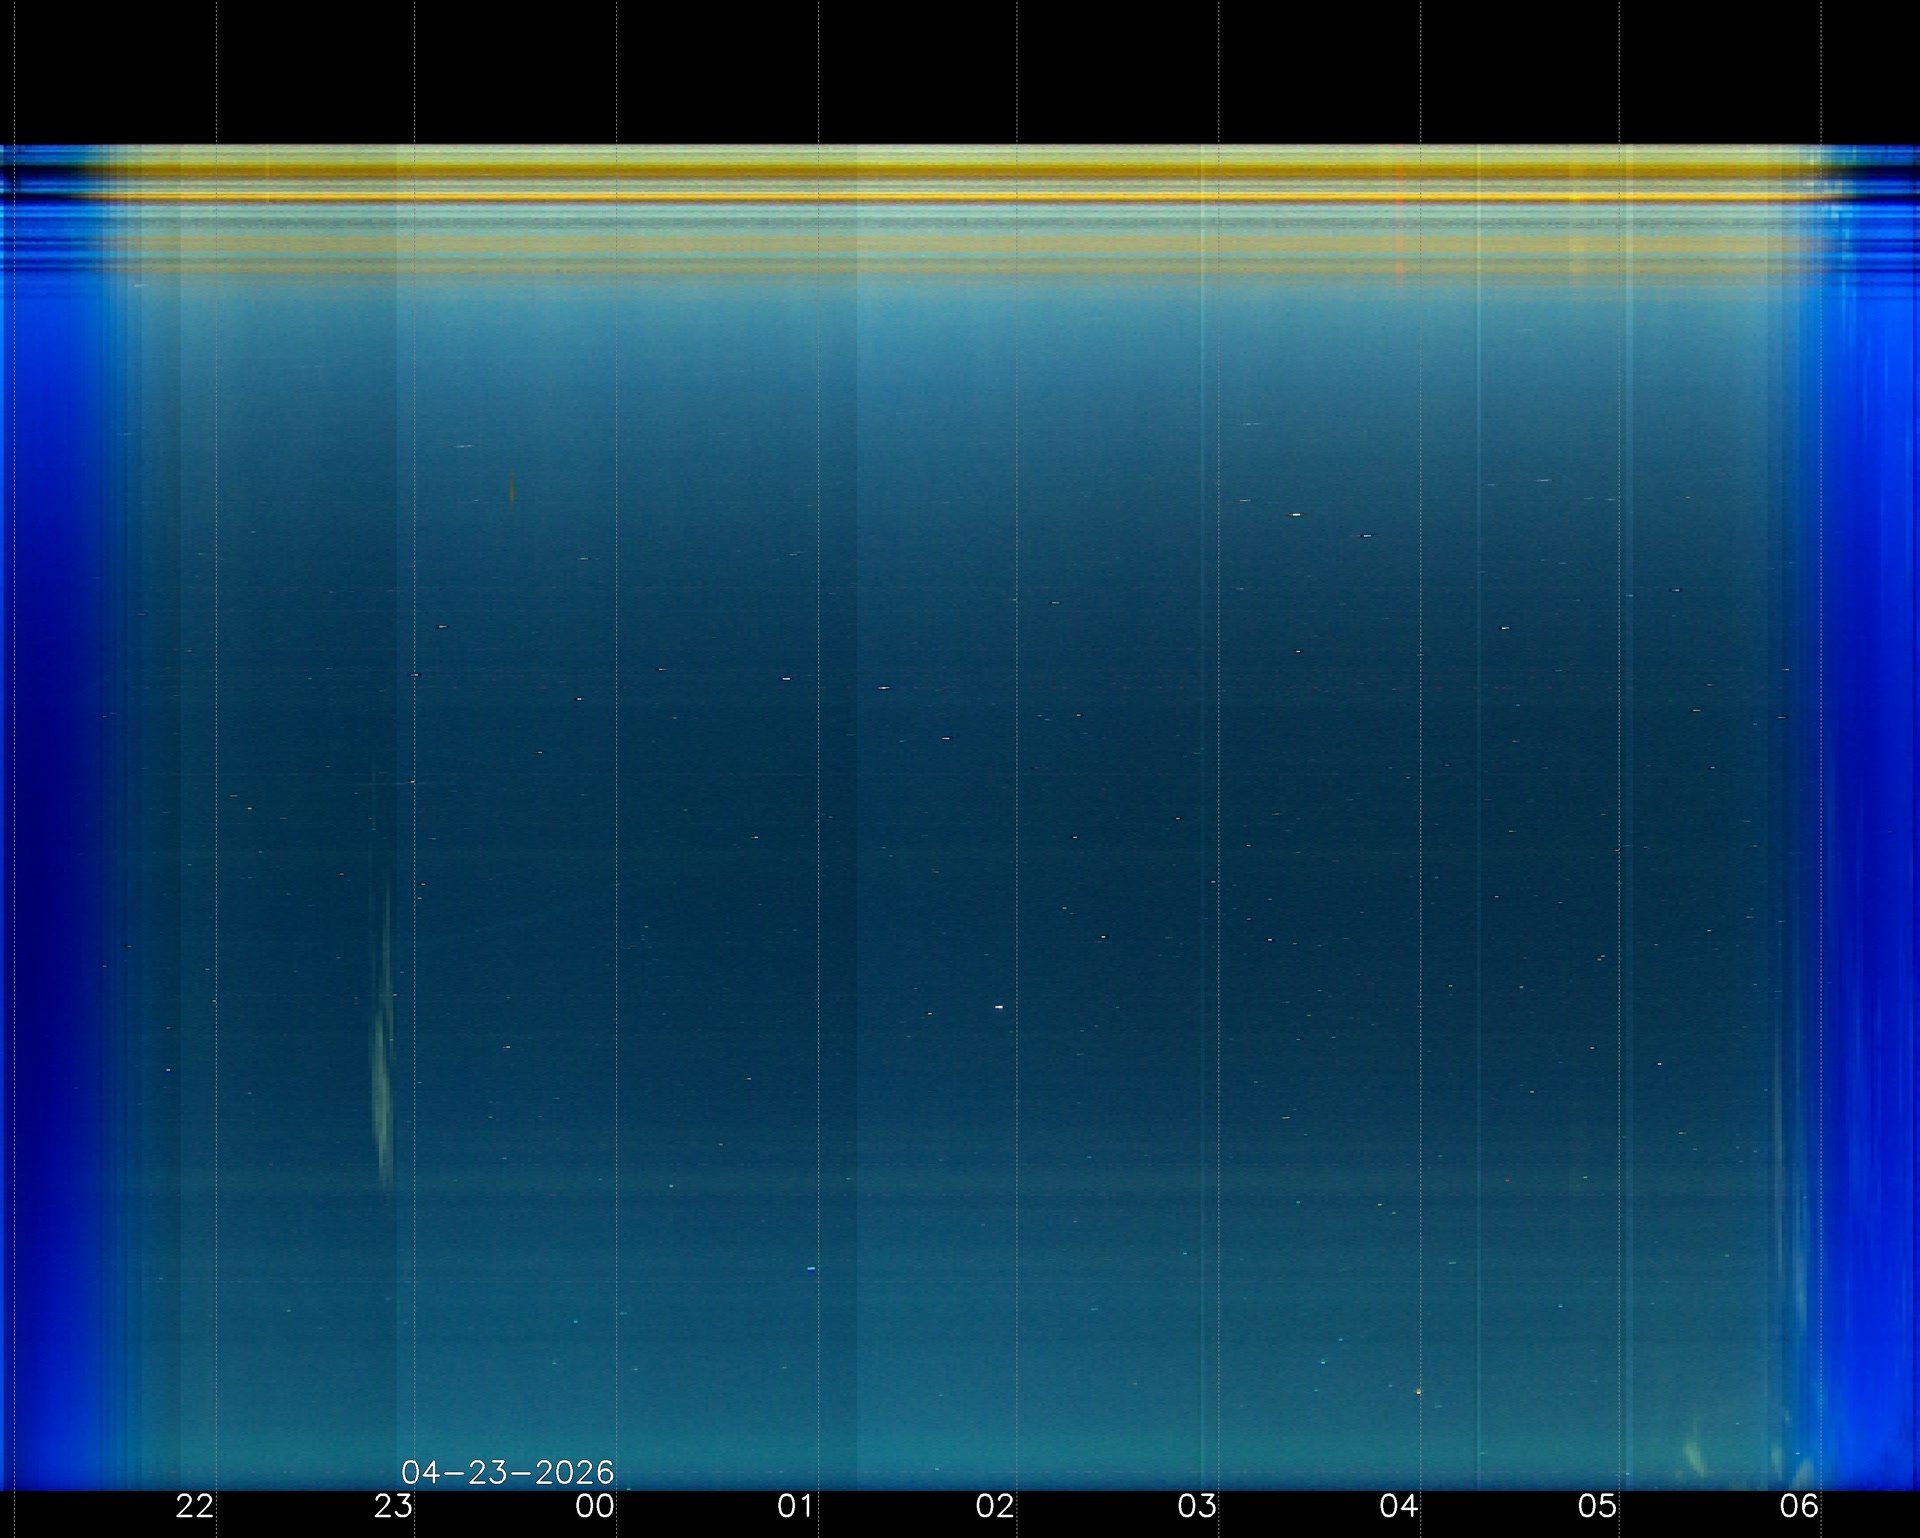The image size is (1920, 1538).
Task: Click the 01 hour label
Action: (796, 1505)
